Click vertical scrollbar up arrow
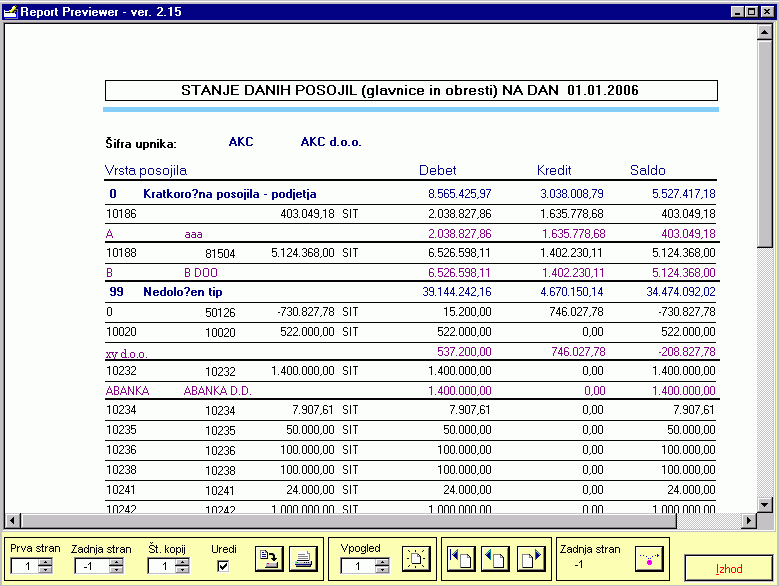 tap(764, 33)
